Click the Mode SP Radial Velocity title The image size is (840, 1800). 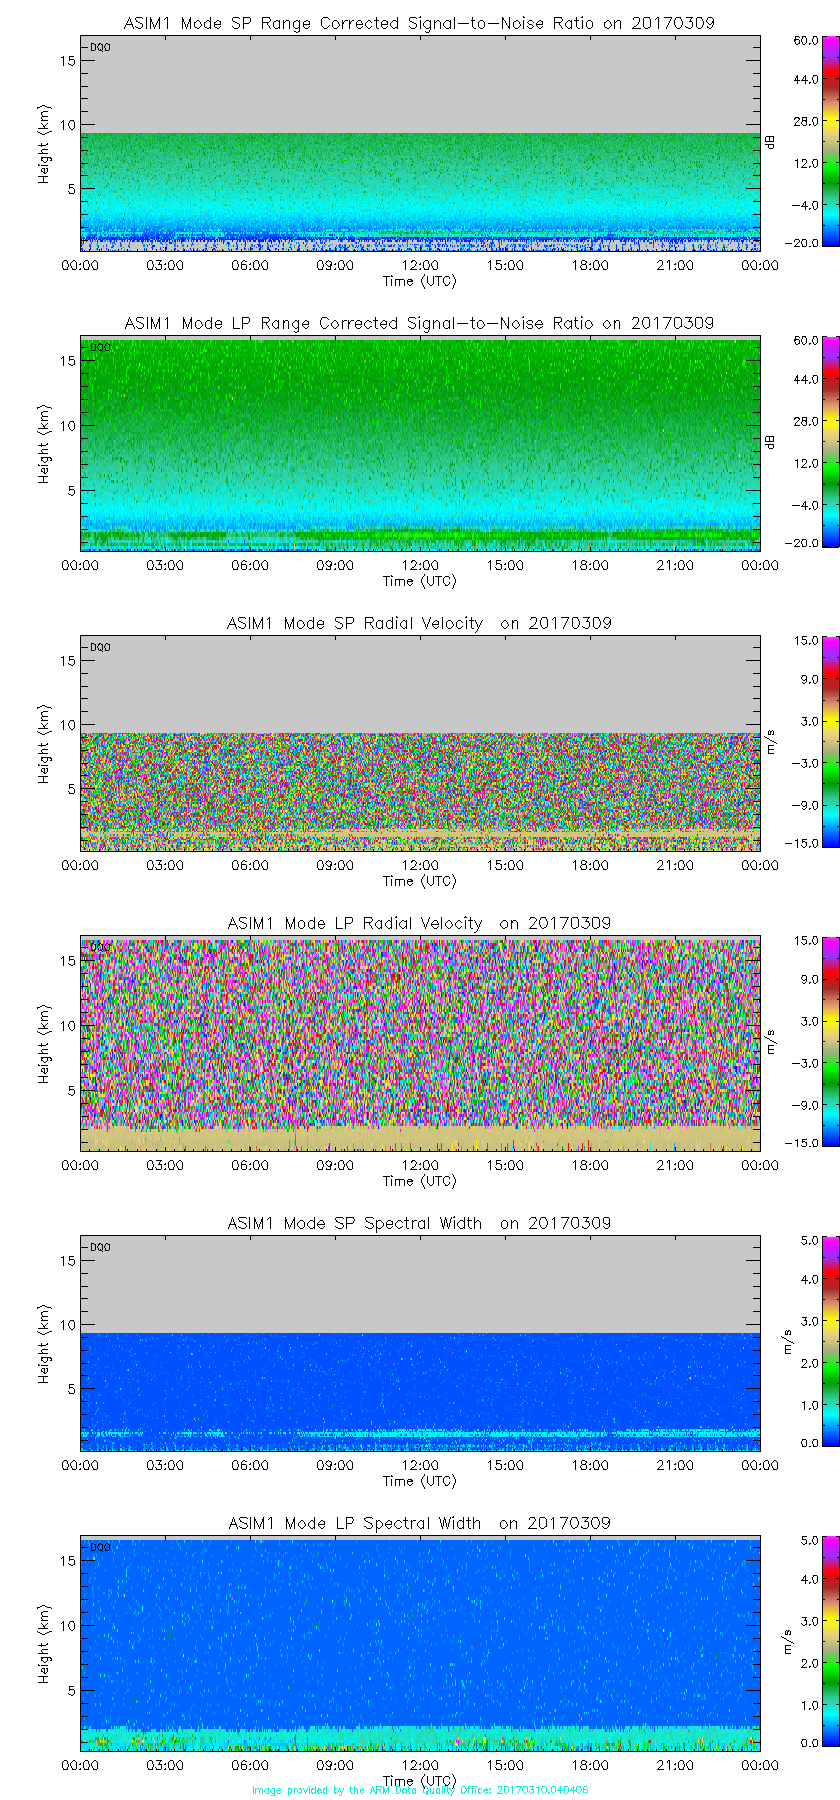[419, 623]
